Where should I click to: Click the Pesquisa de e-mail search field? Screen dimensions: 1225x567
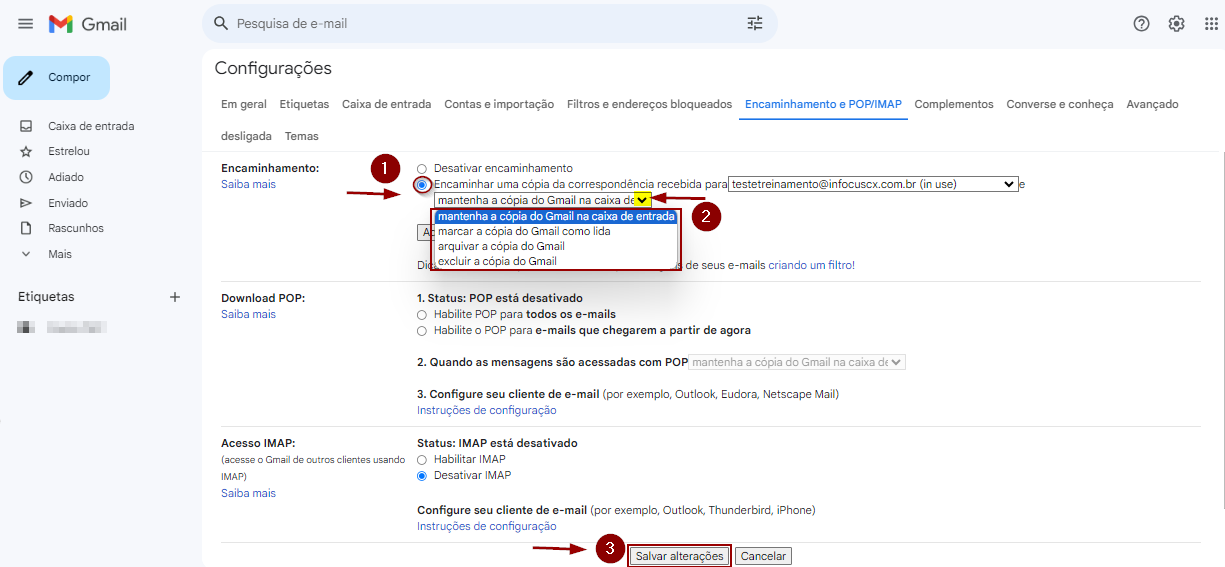pos(480,23)
